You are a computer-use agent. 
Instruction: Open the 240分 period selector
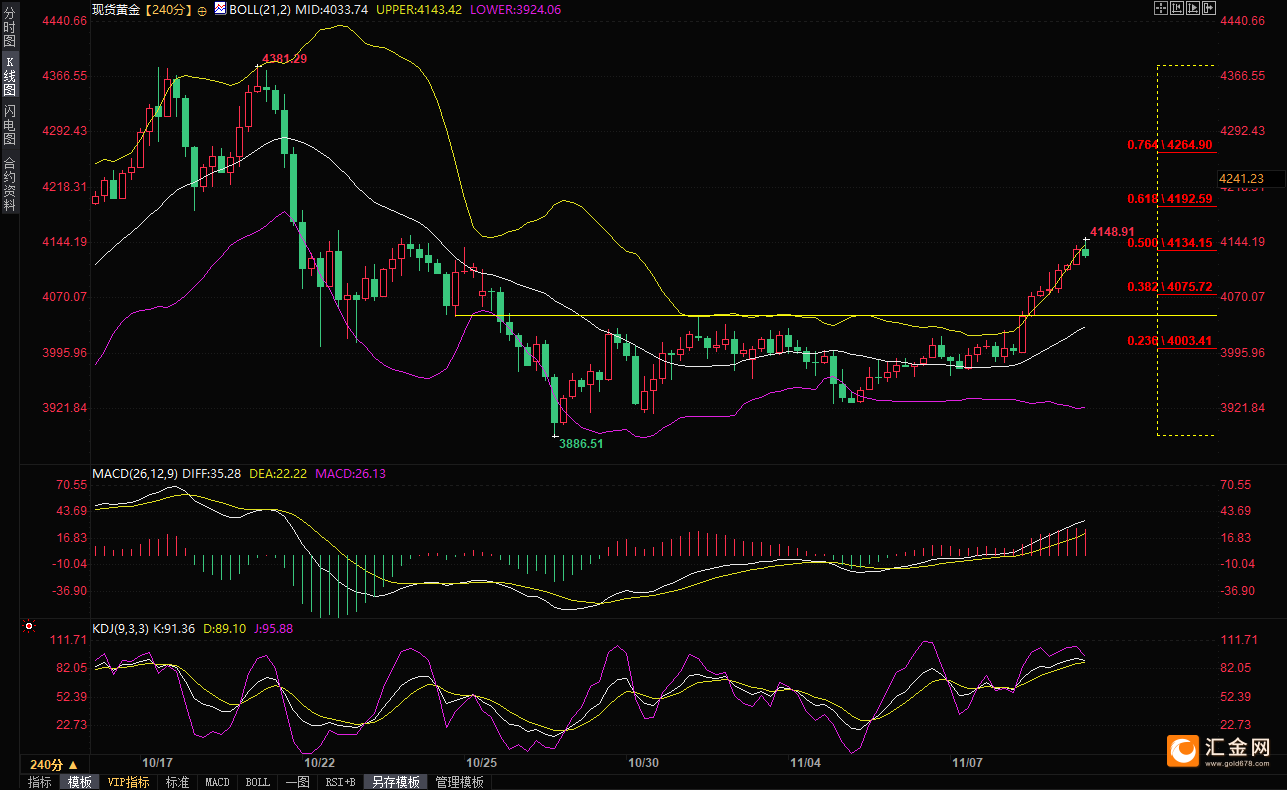coord(54,764)
